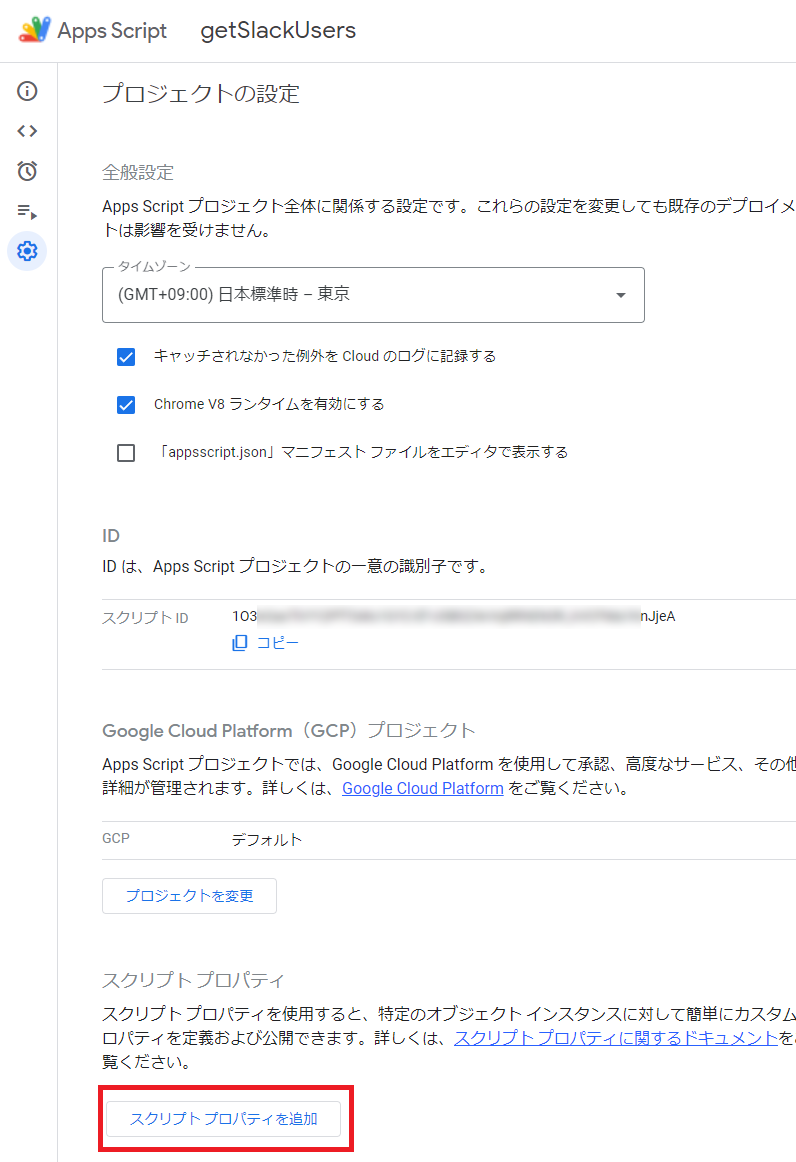Open the Executions list icon in sidebar
The height and width of the screenshot is (1162, 796).
[x=27, y=211]
